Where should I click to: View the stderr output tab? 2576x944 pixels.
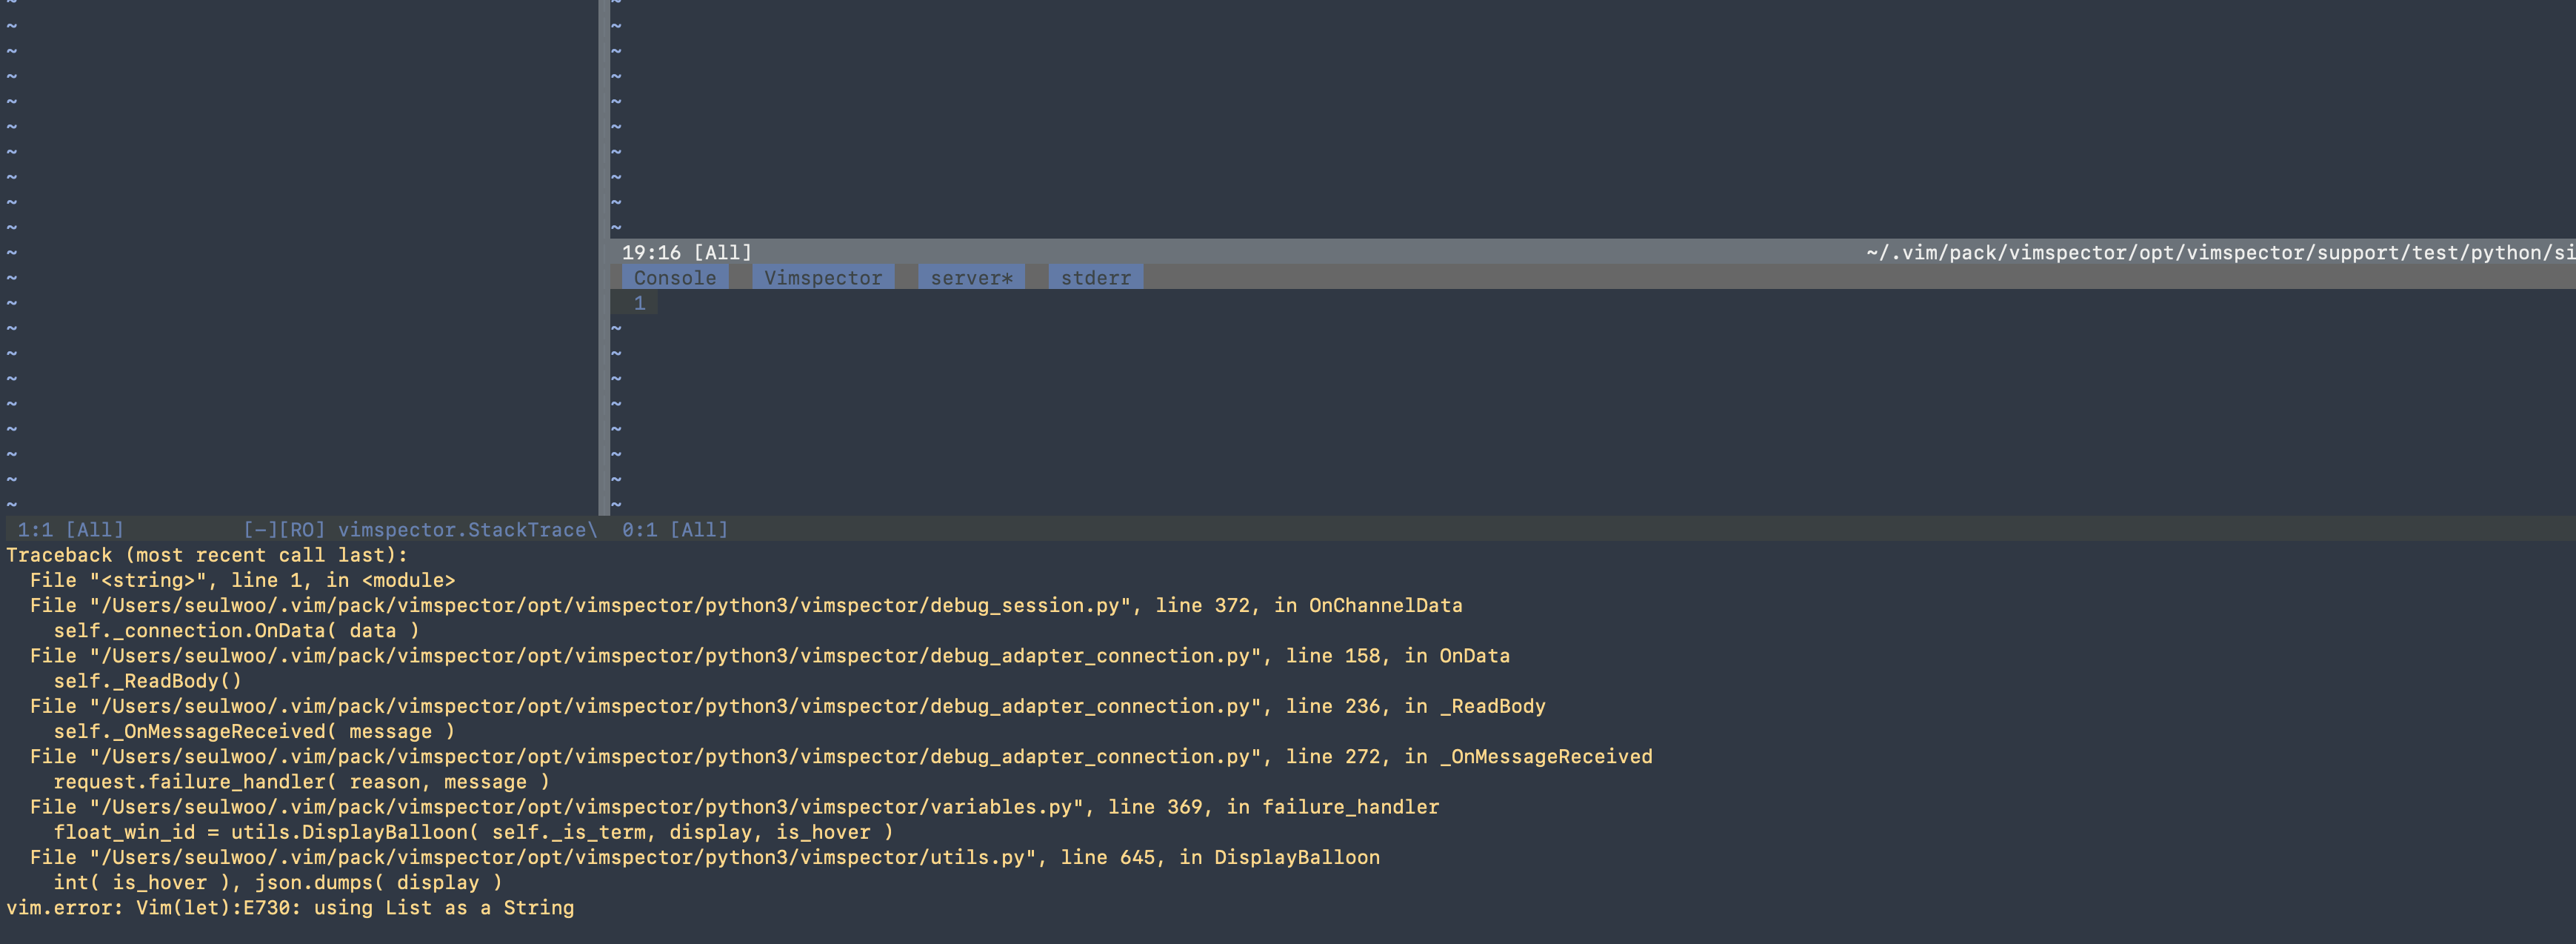tap(1095, 277)
